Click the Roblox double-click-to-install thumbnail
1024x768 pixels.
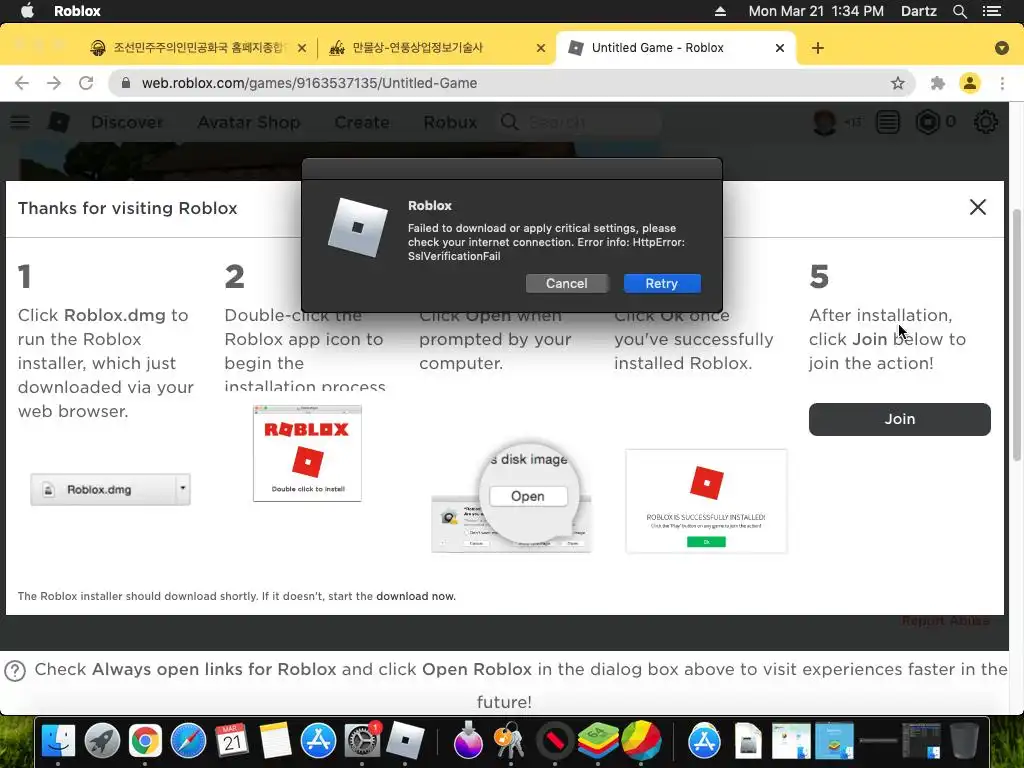point(307,453)
